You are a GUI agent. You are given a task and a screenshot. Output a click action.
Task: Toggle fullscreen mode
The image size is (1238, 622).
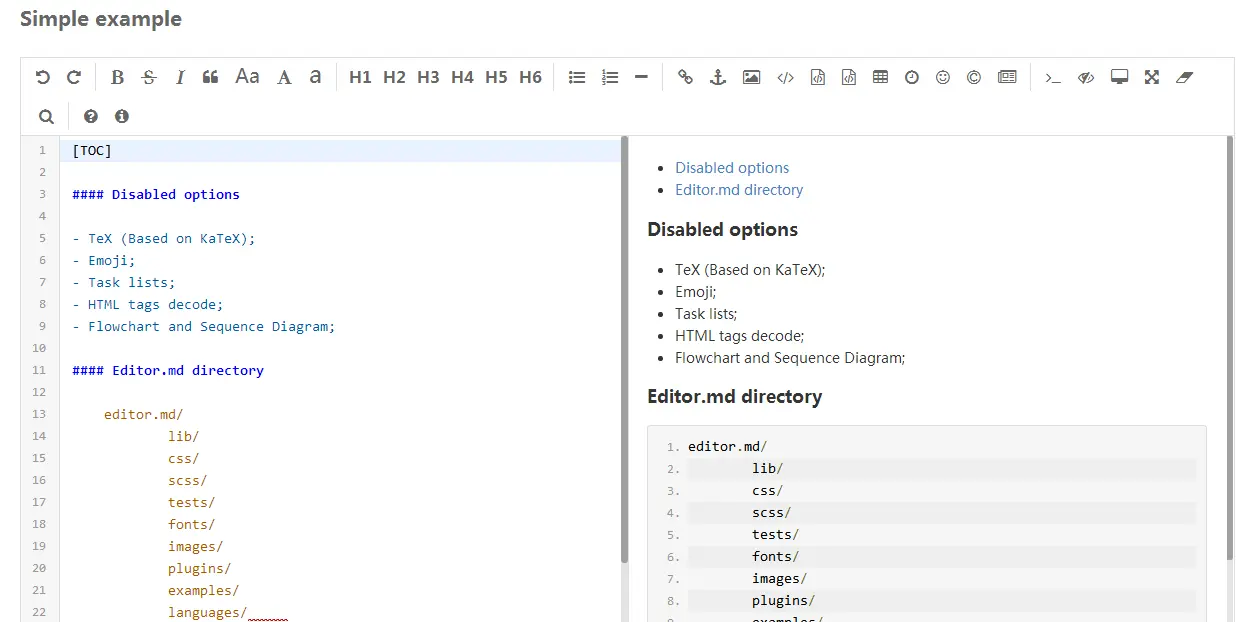tap(1152, 77)
